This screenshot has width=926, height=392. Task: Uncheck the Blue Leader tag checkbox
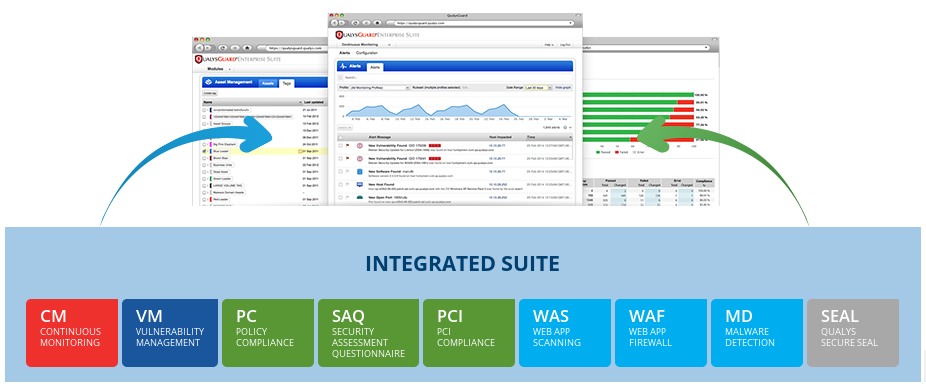tap(204, 151)
